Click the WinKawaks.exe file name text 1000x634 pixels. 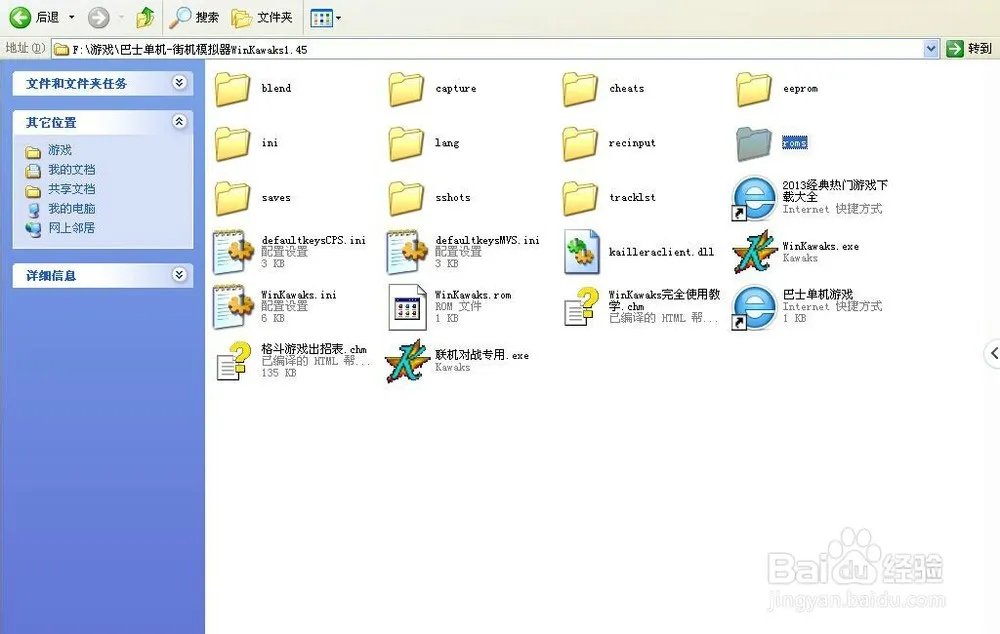click(821, 246)
